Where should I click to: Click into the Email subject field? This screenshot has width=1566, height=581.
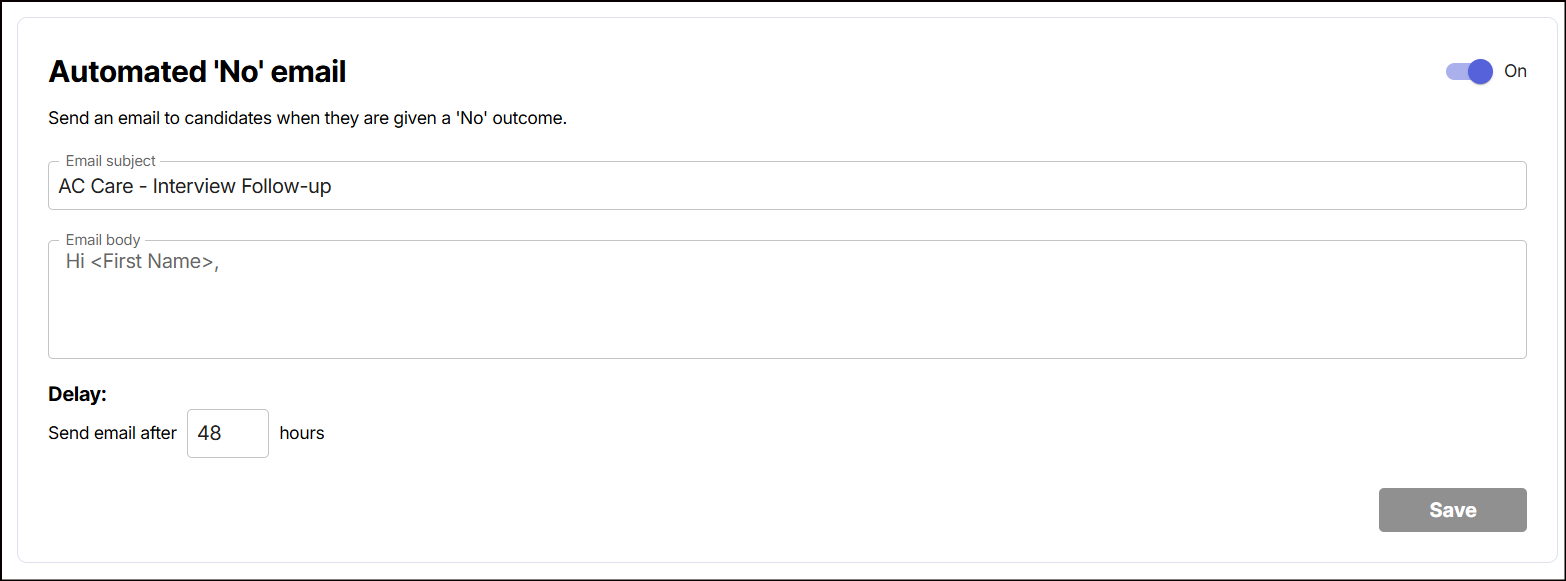(787, 186)
